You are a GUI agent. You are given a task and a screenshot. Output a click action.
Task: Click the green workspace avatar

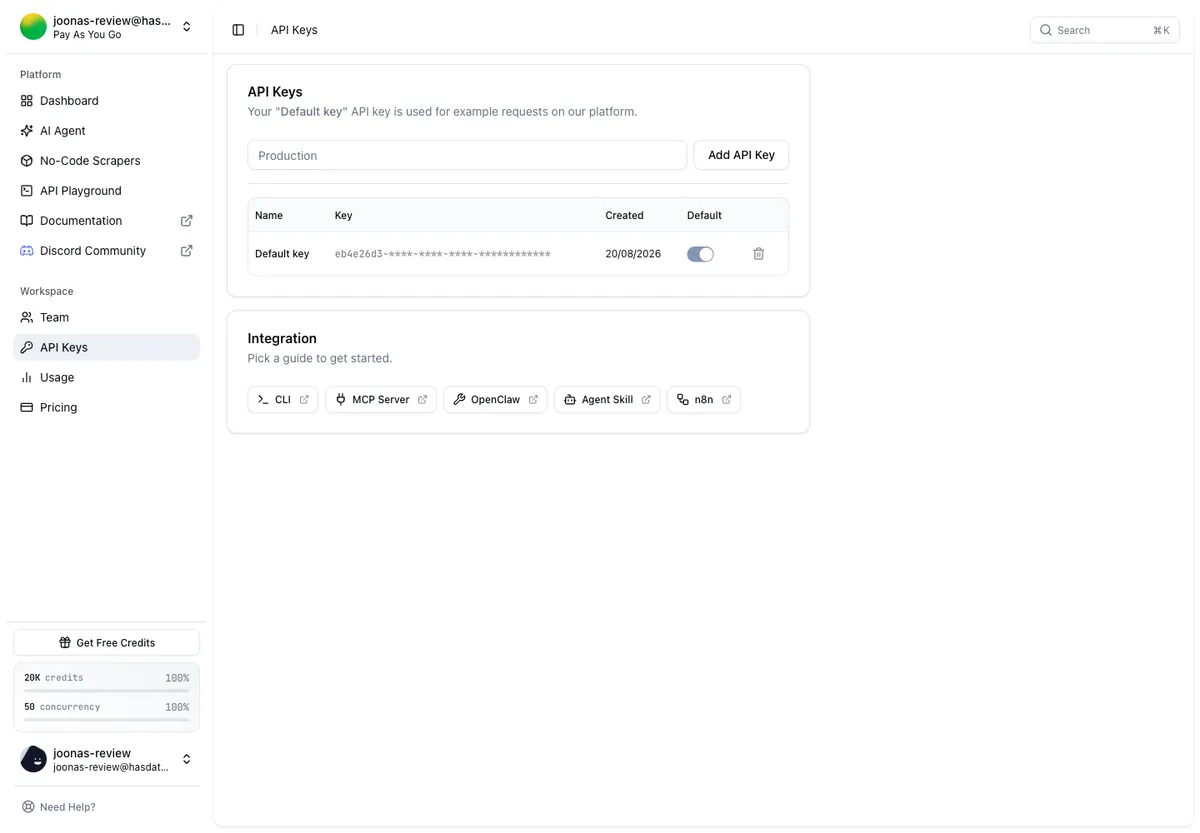coord(34,27)
